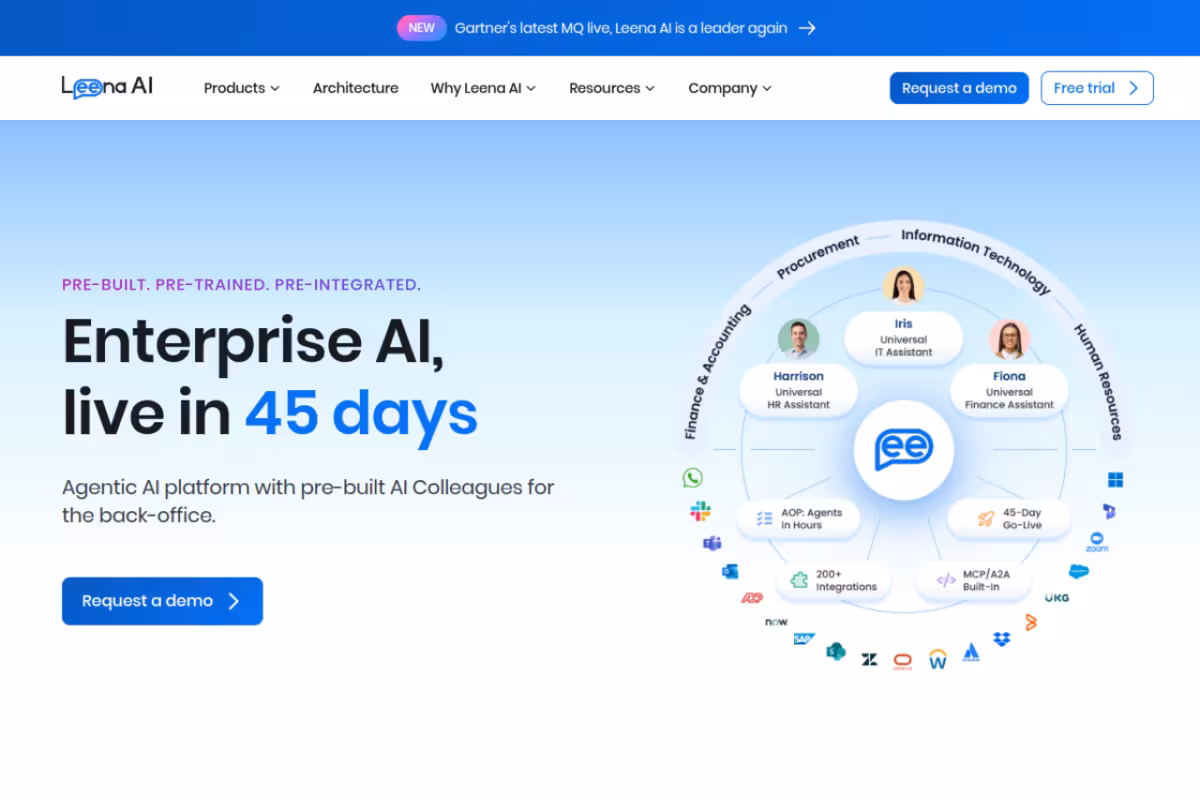Click the 'Iris Universal IT Assistant' card
This screenshot has height=800, width=1200.
[x=903, y=338]
